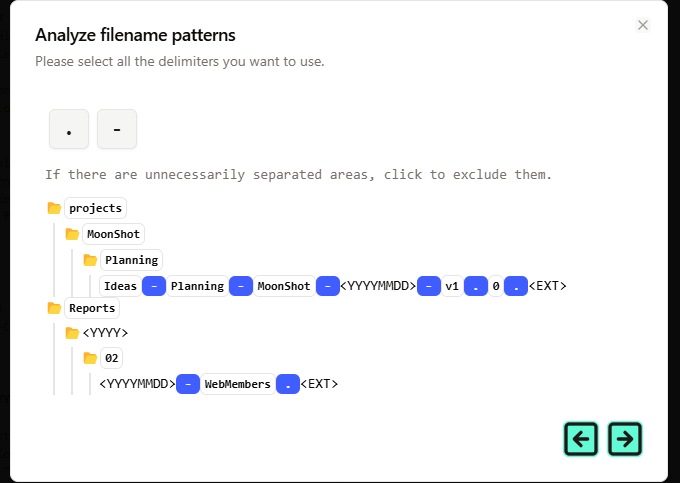
Task: Exclude the hyphen between Planning and MoonShot
Action: tap(241, 286)
